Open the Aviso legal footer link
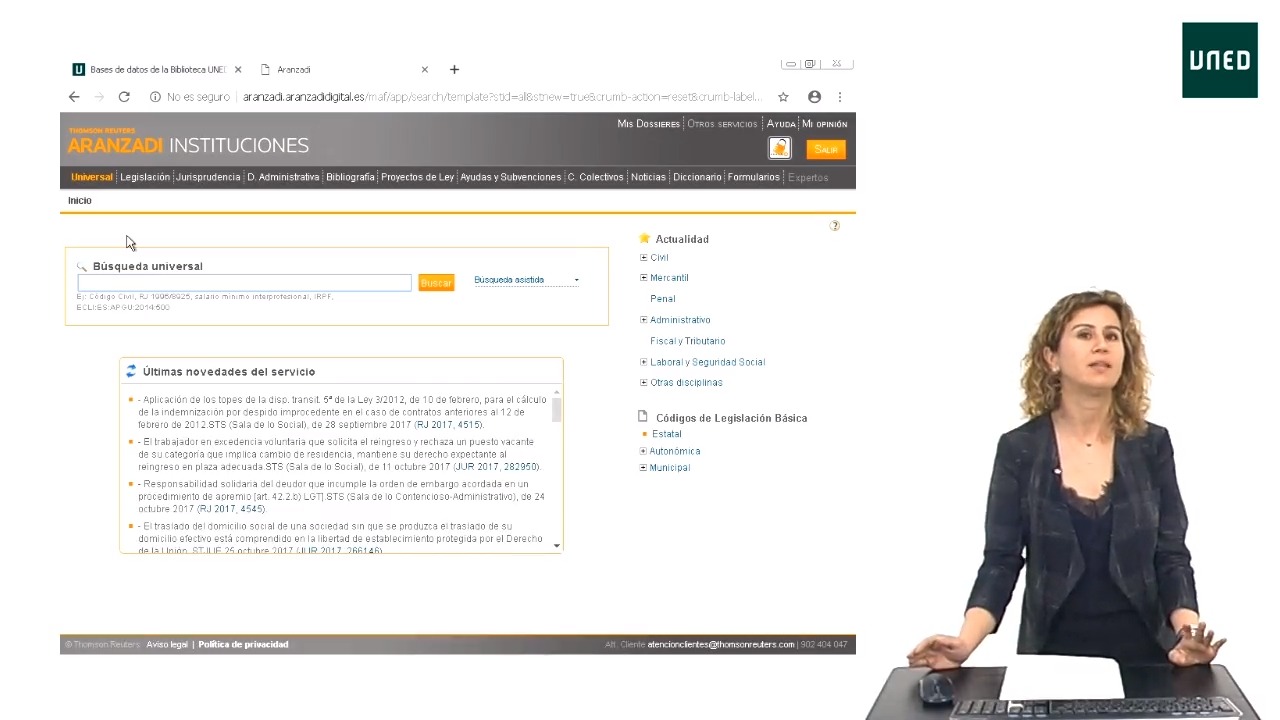The image size is (1280, 720). pyautogui.click(x=167, y=645)
